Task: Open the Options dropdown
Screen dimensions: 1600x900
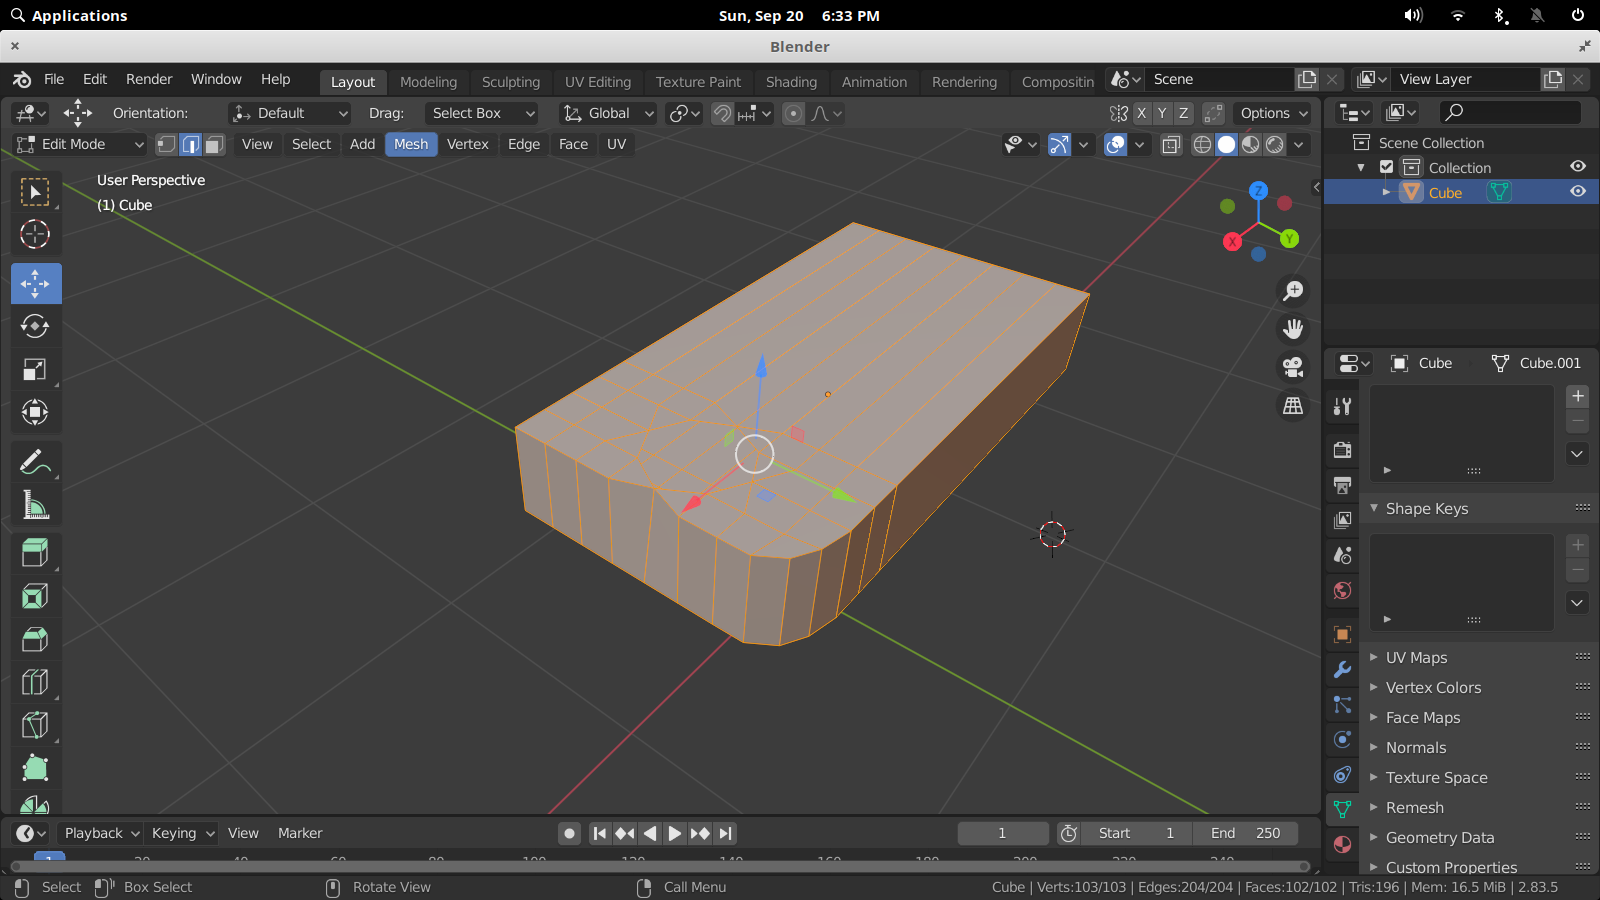Action: 1273,113
